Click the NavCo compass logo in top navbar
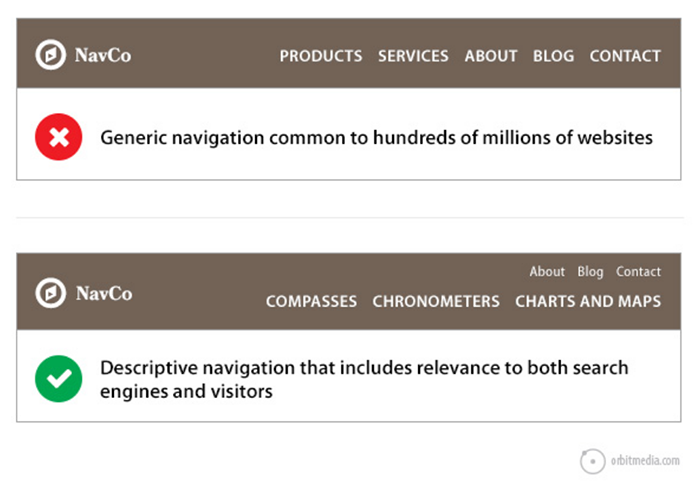Screen dimensions: 700x486 [51, 54]
